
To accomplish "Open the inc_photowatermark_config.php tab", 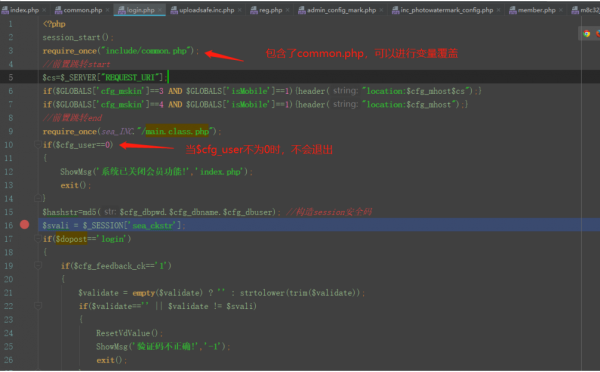I will click(443, 10).
